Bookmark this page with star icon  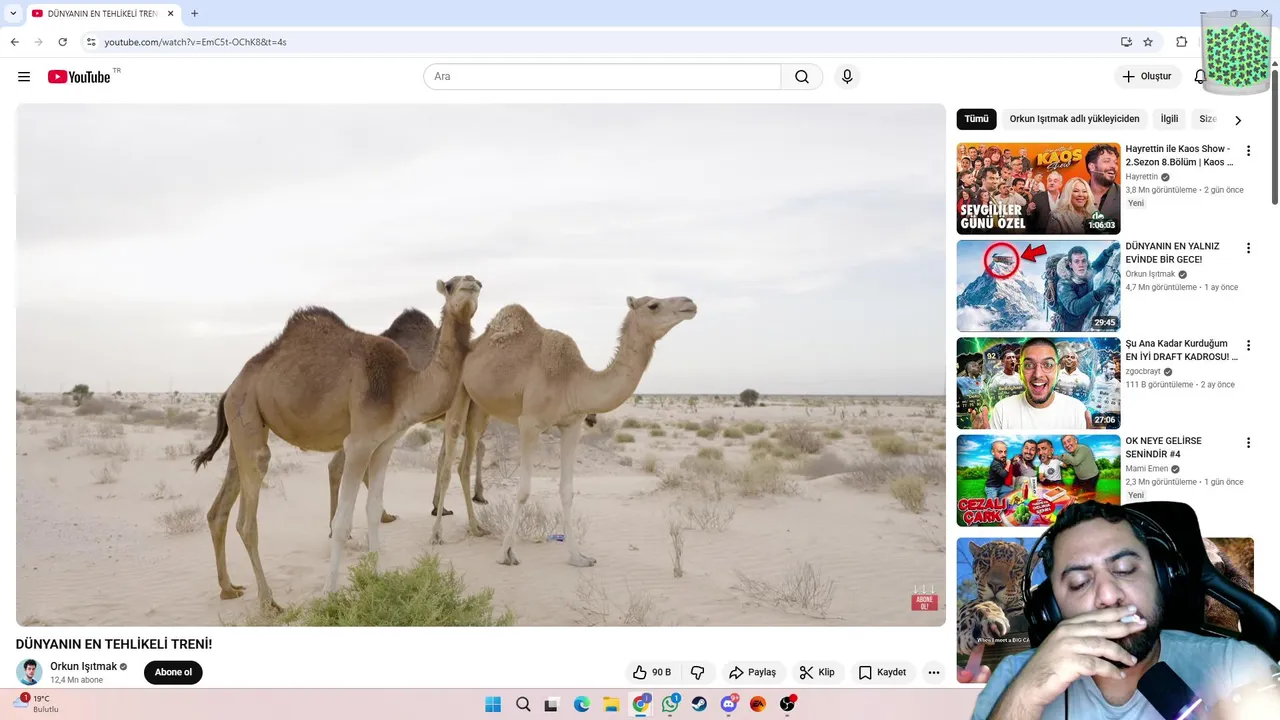(x=1148, y=42)
